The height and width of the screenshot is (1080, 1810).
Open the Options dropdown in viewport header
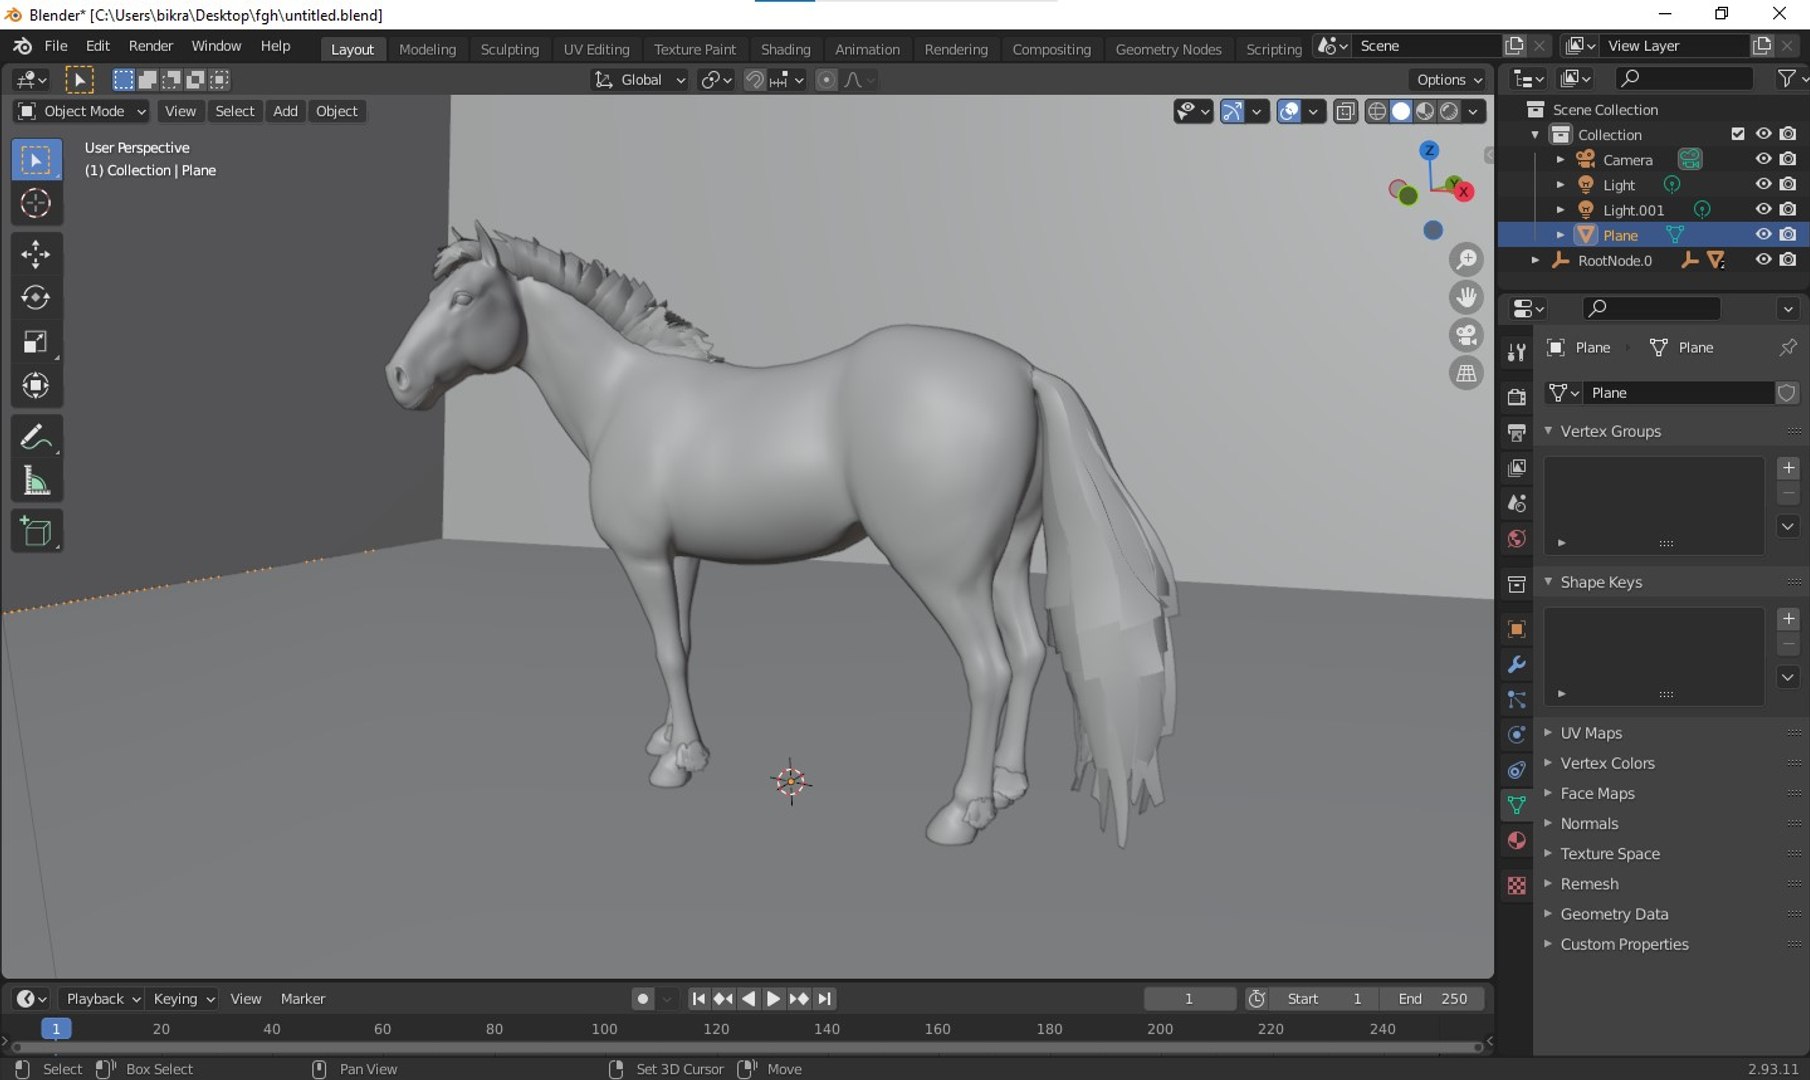pyautogui.click(x=1448, y=80)
